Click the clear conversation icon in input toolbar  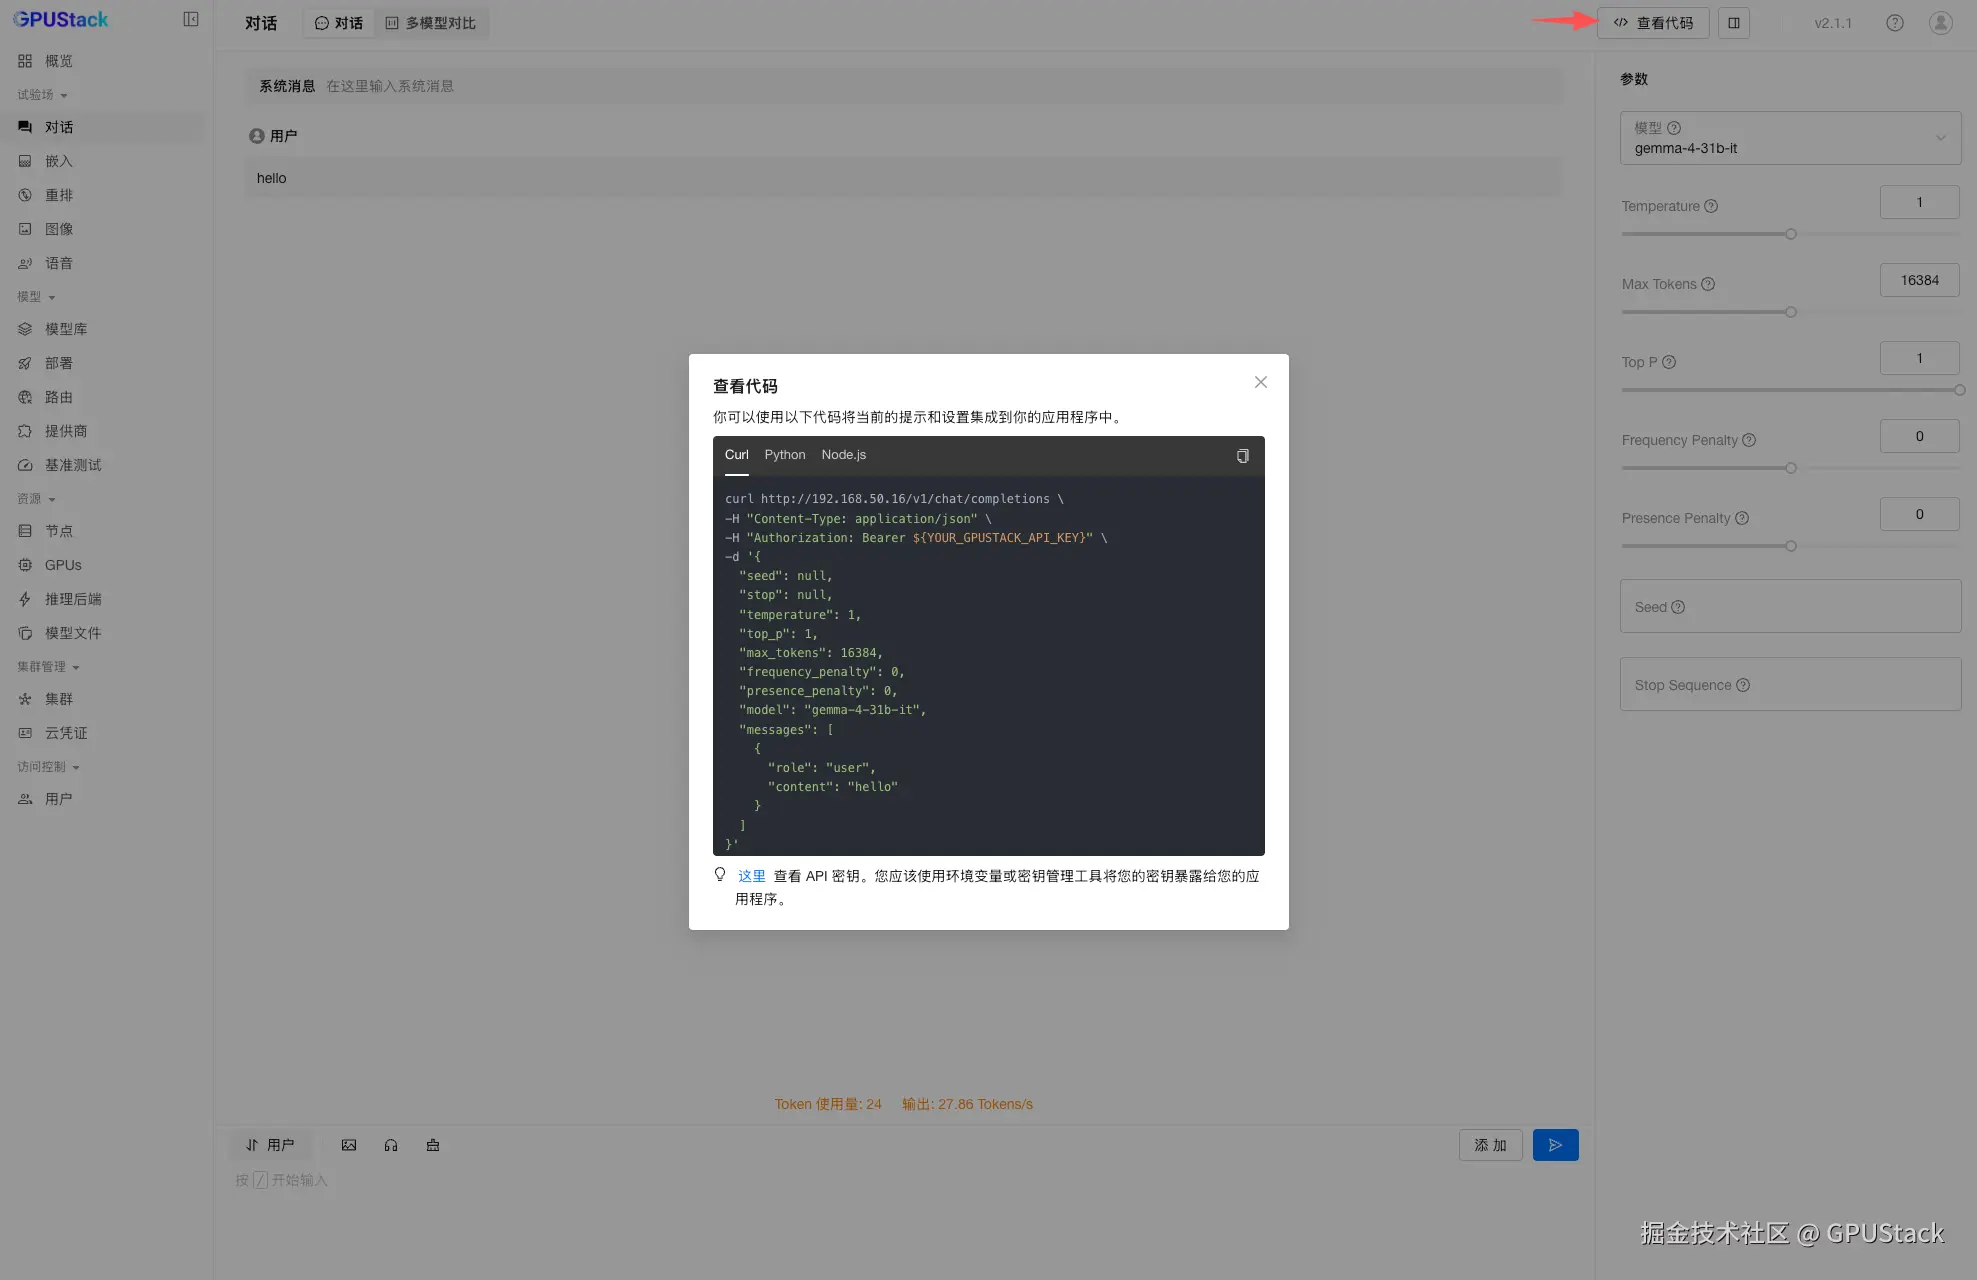click(x=433, y=1145)
